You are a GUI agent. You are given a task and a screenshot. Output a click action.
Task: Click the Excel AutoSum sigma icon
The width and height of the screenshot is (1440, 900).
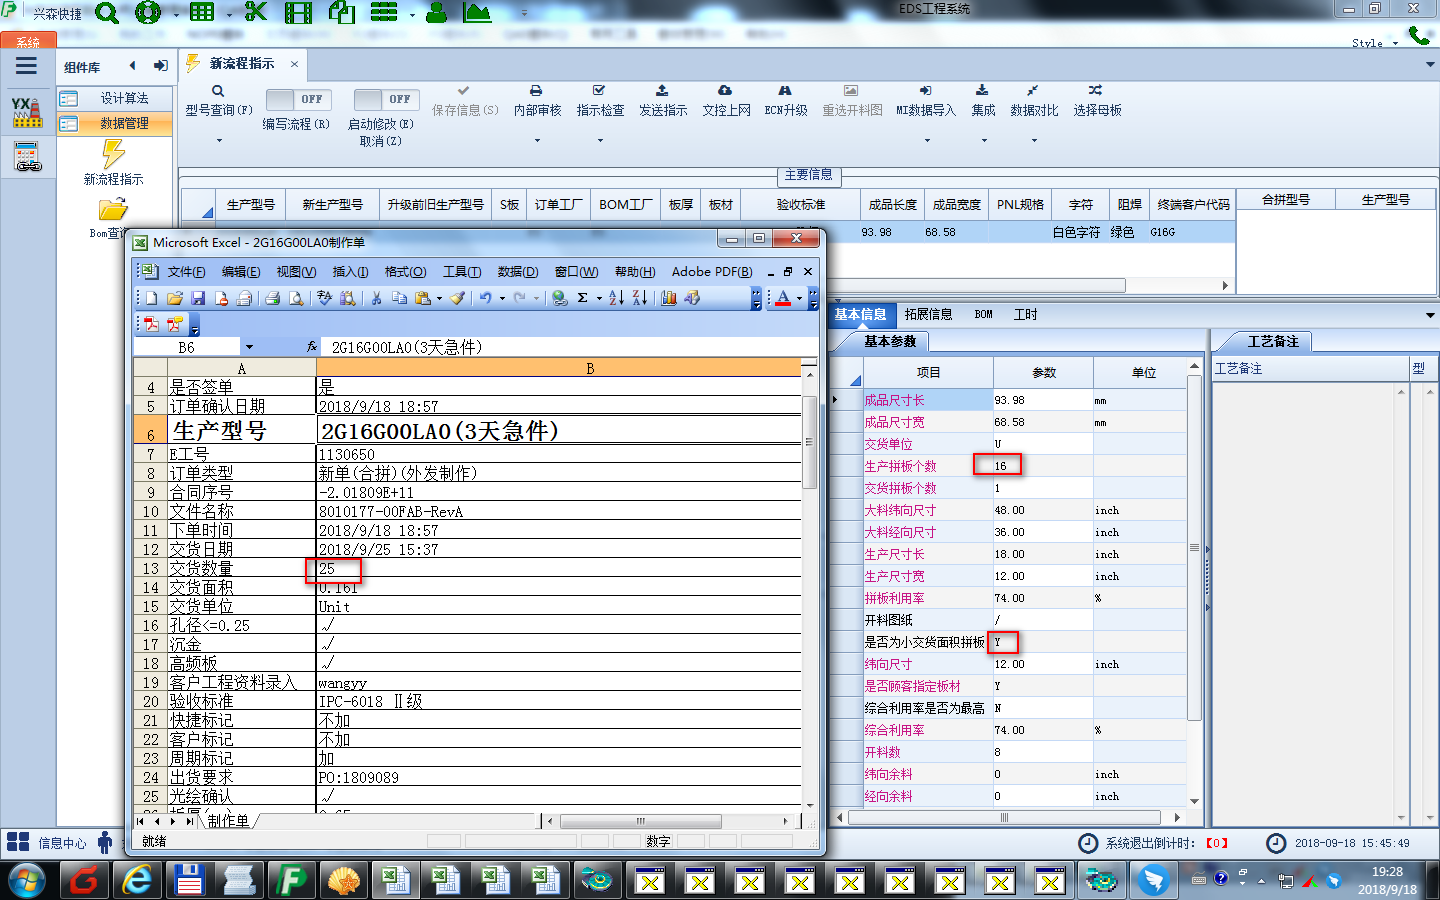(x=582, y=298)
